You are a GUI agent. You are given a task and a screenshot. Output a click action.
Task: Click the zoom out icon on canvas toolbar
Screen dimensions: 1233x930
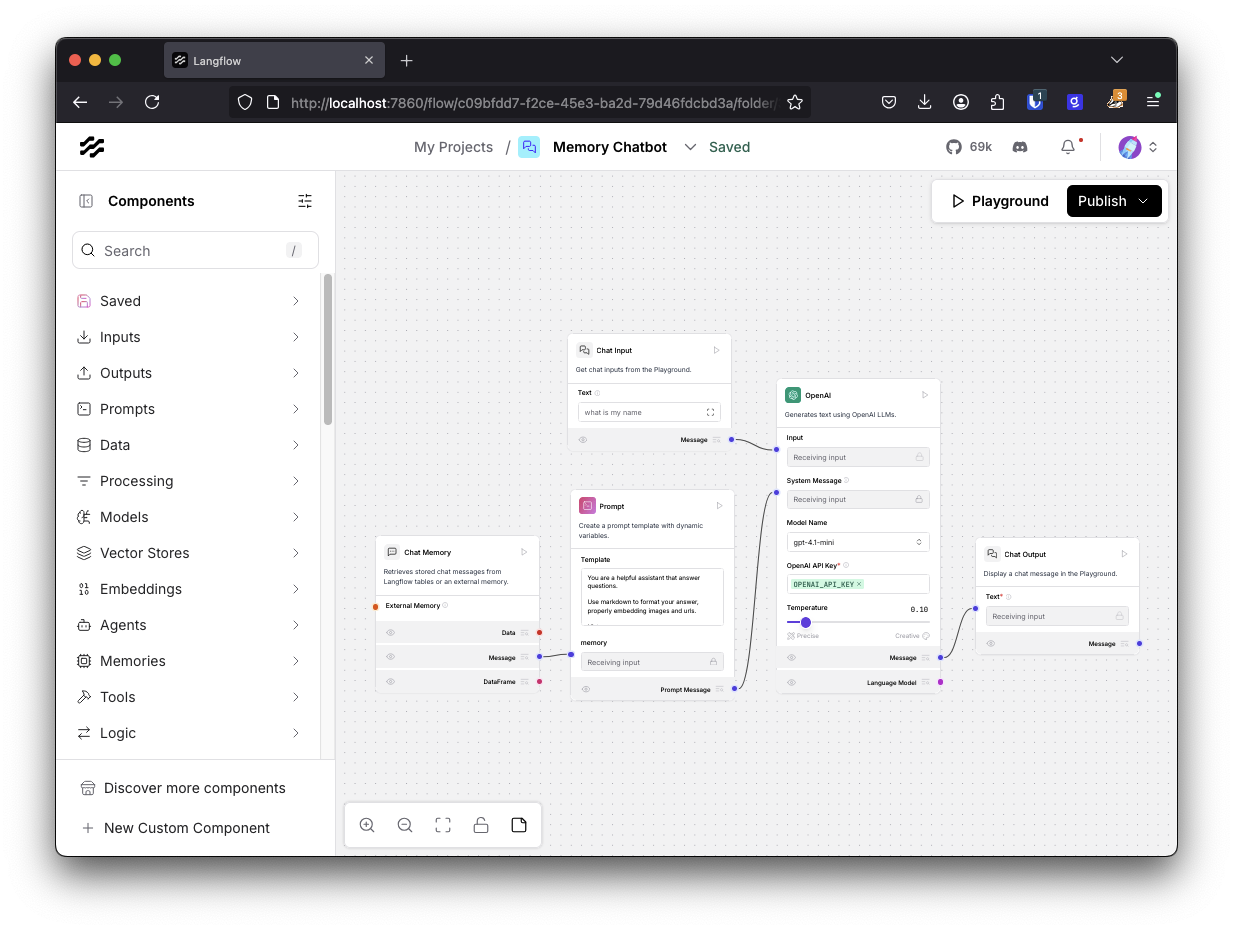pos(405,824)
